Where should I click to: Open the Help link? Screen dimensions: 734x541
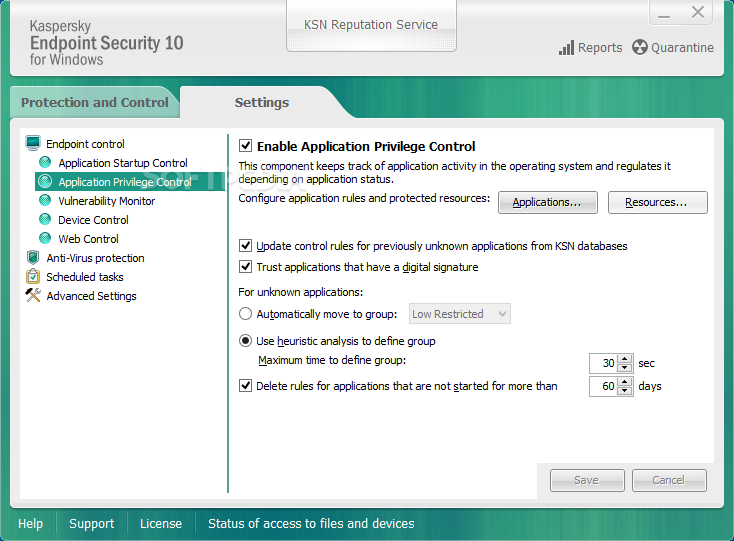click(30, 523)
